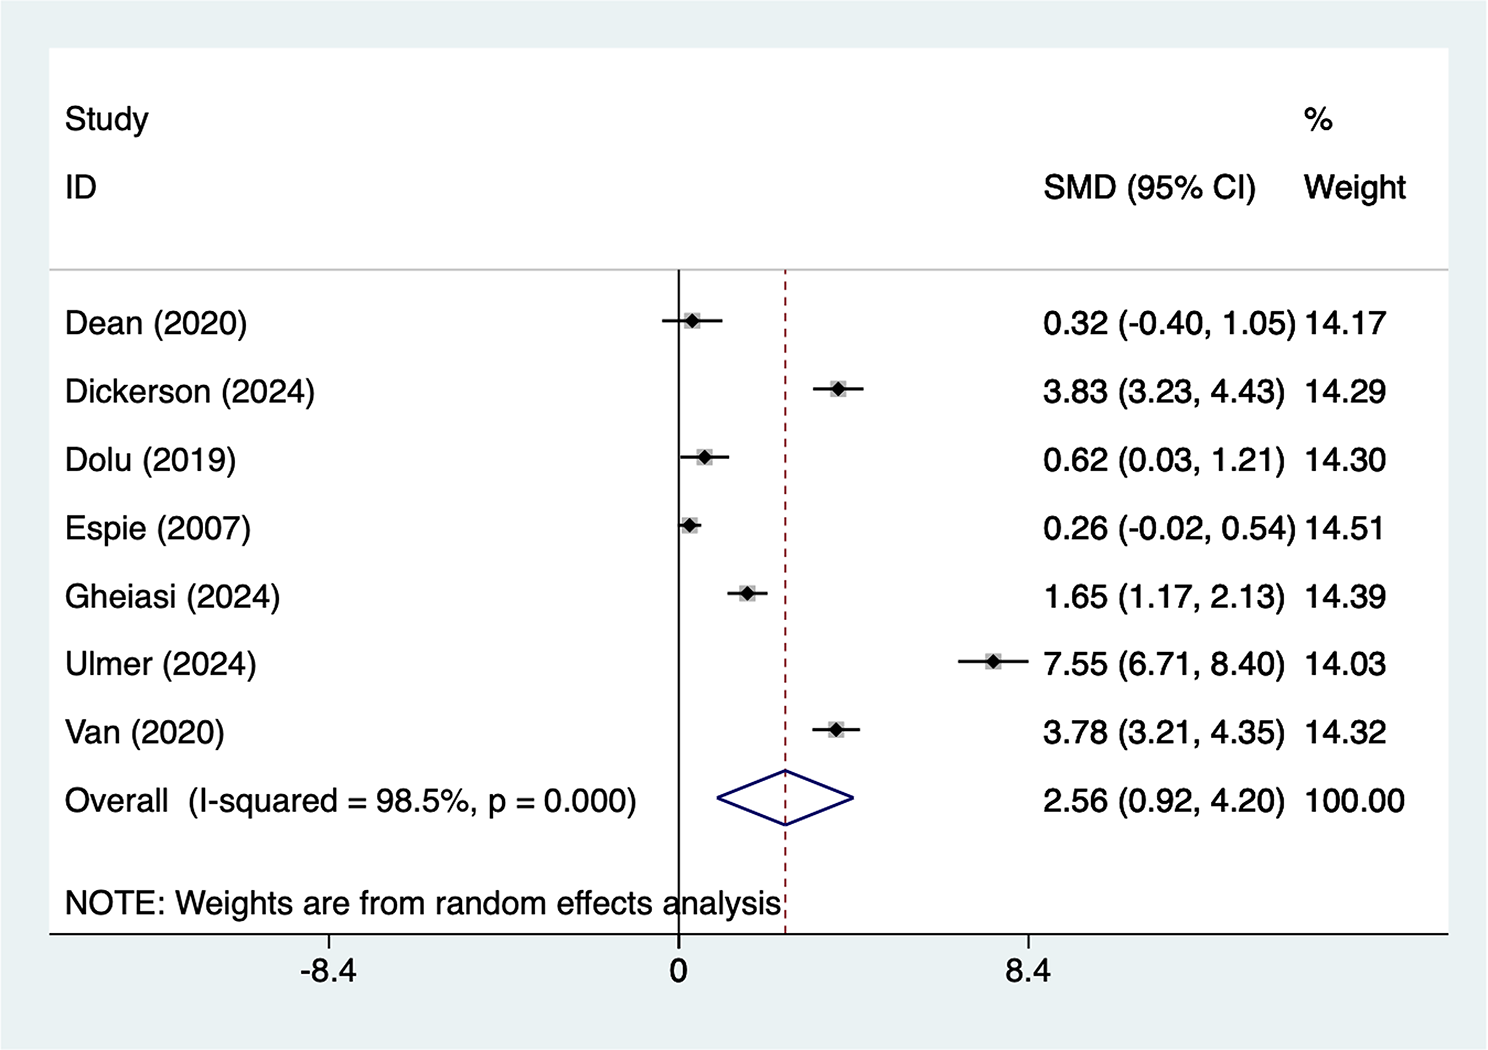Select the Dickerson (2024) study label

click(189, 391)
